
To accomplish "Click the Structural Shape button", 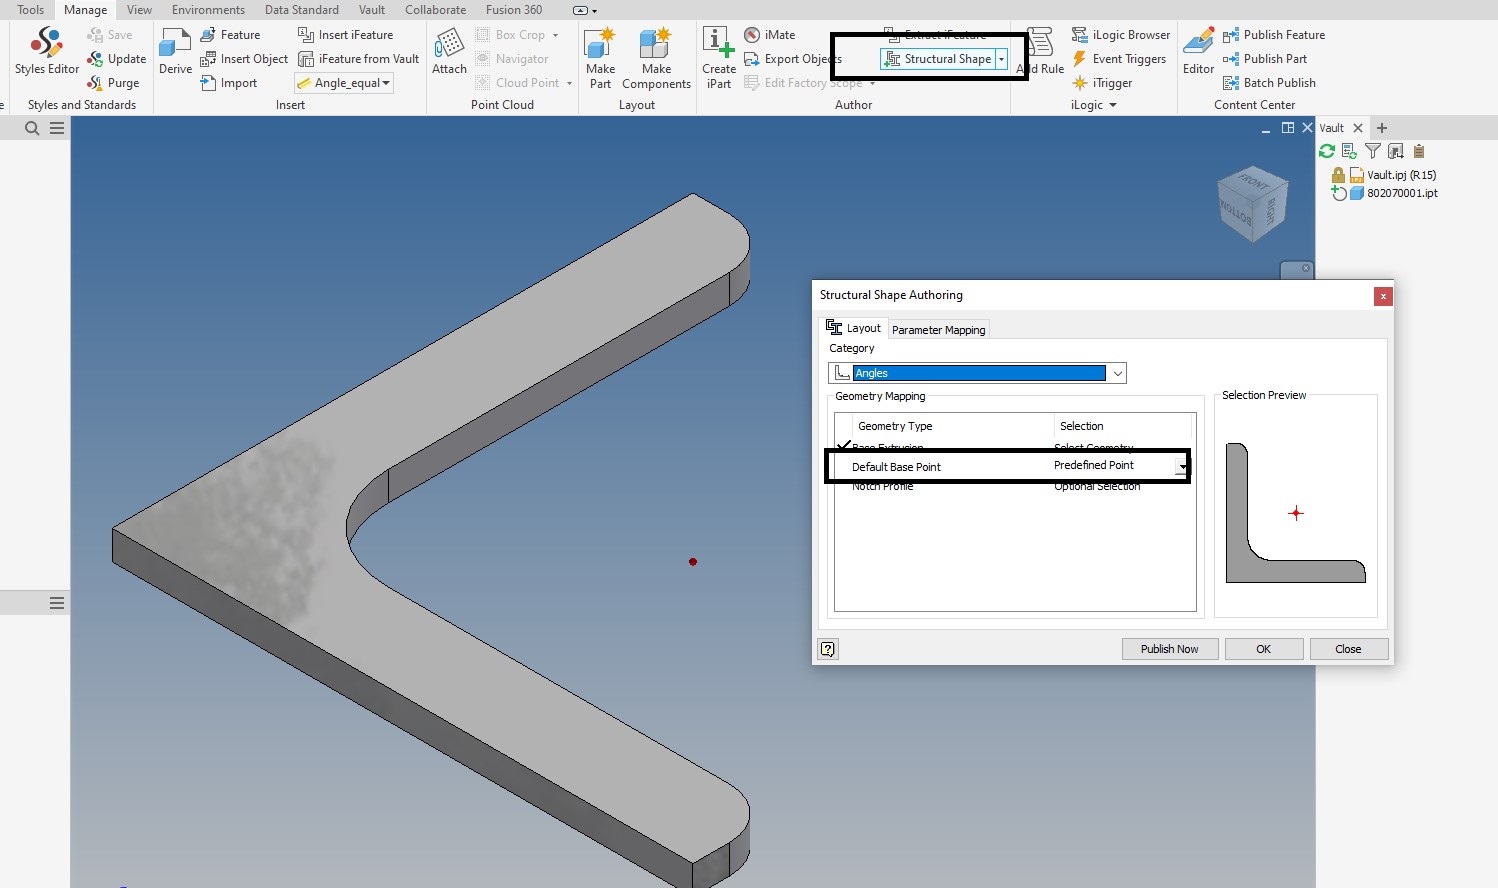I will pyautogui.click(x=939, y=59).
